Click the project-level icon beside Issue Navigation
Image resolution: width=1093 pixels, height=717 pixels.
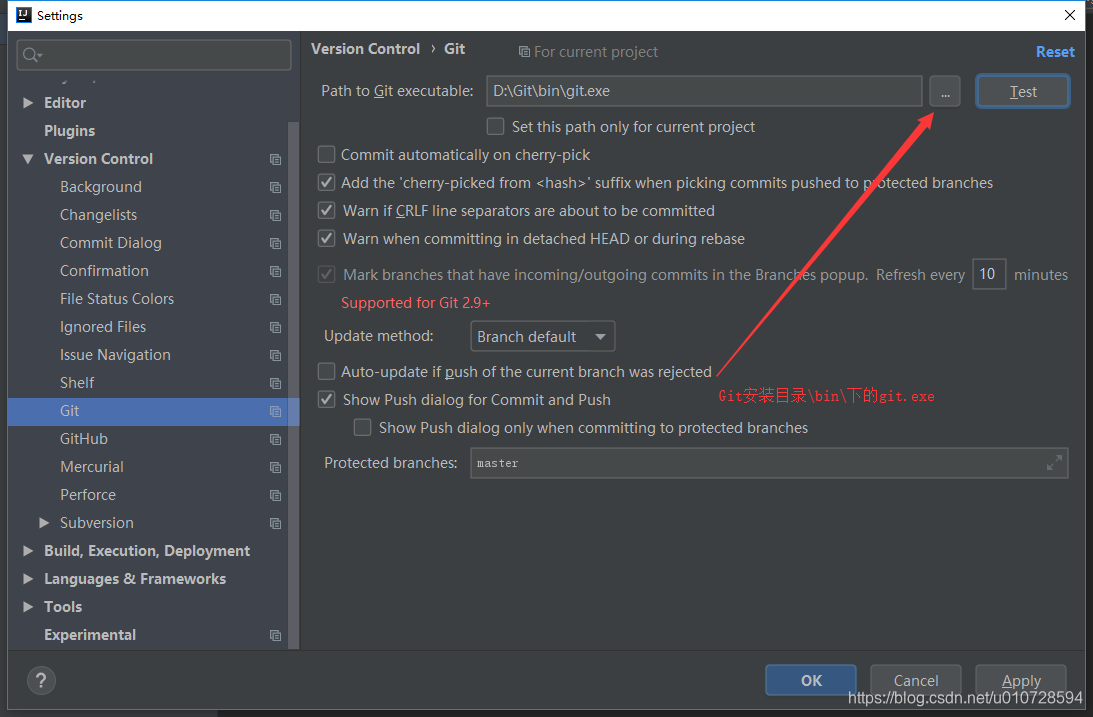tap(275, 355)
